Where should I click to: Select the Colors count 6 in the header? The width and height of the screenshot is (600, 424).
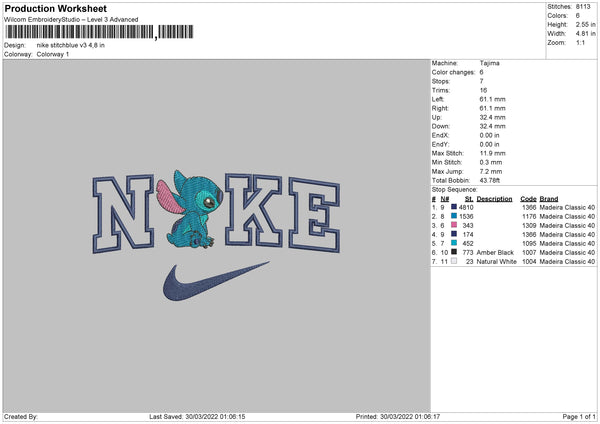578,16
